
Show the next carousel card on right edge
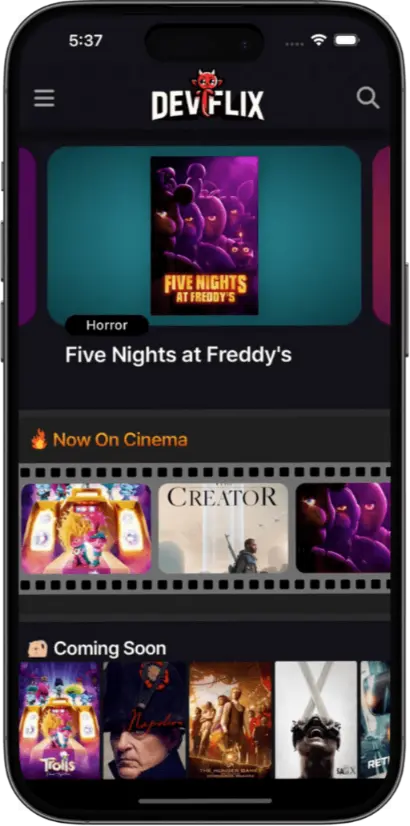(x=382, y=235)
